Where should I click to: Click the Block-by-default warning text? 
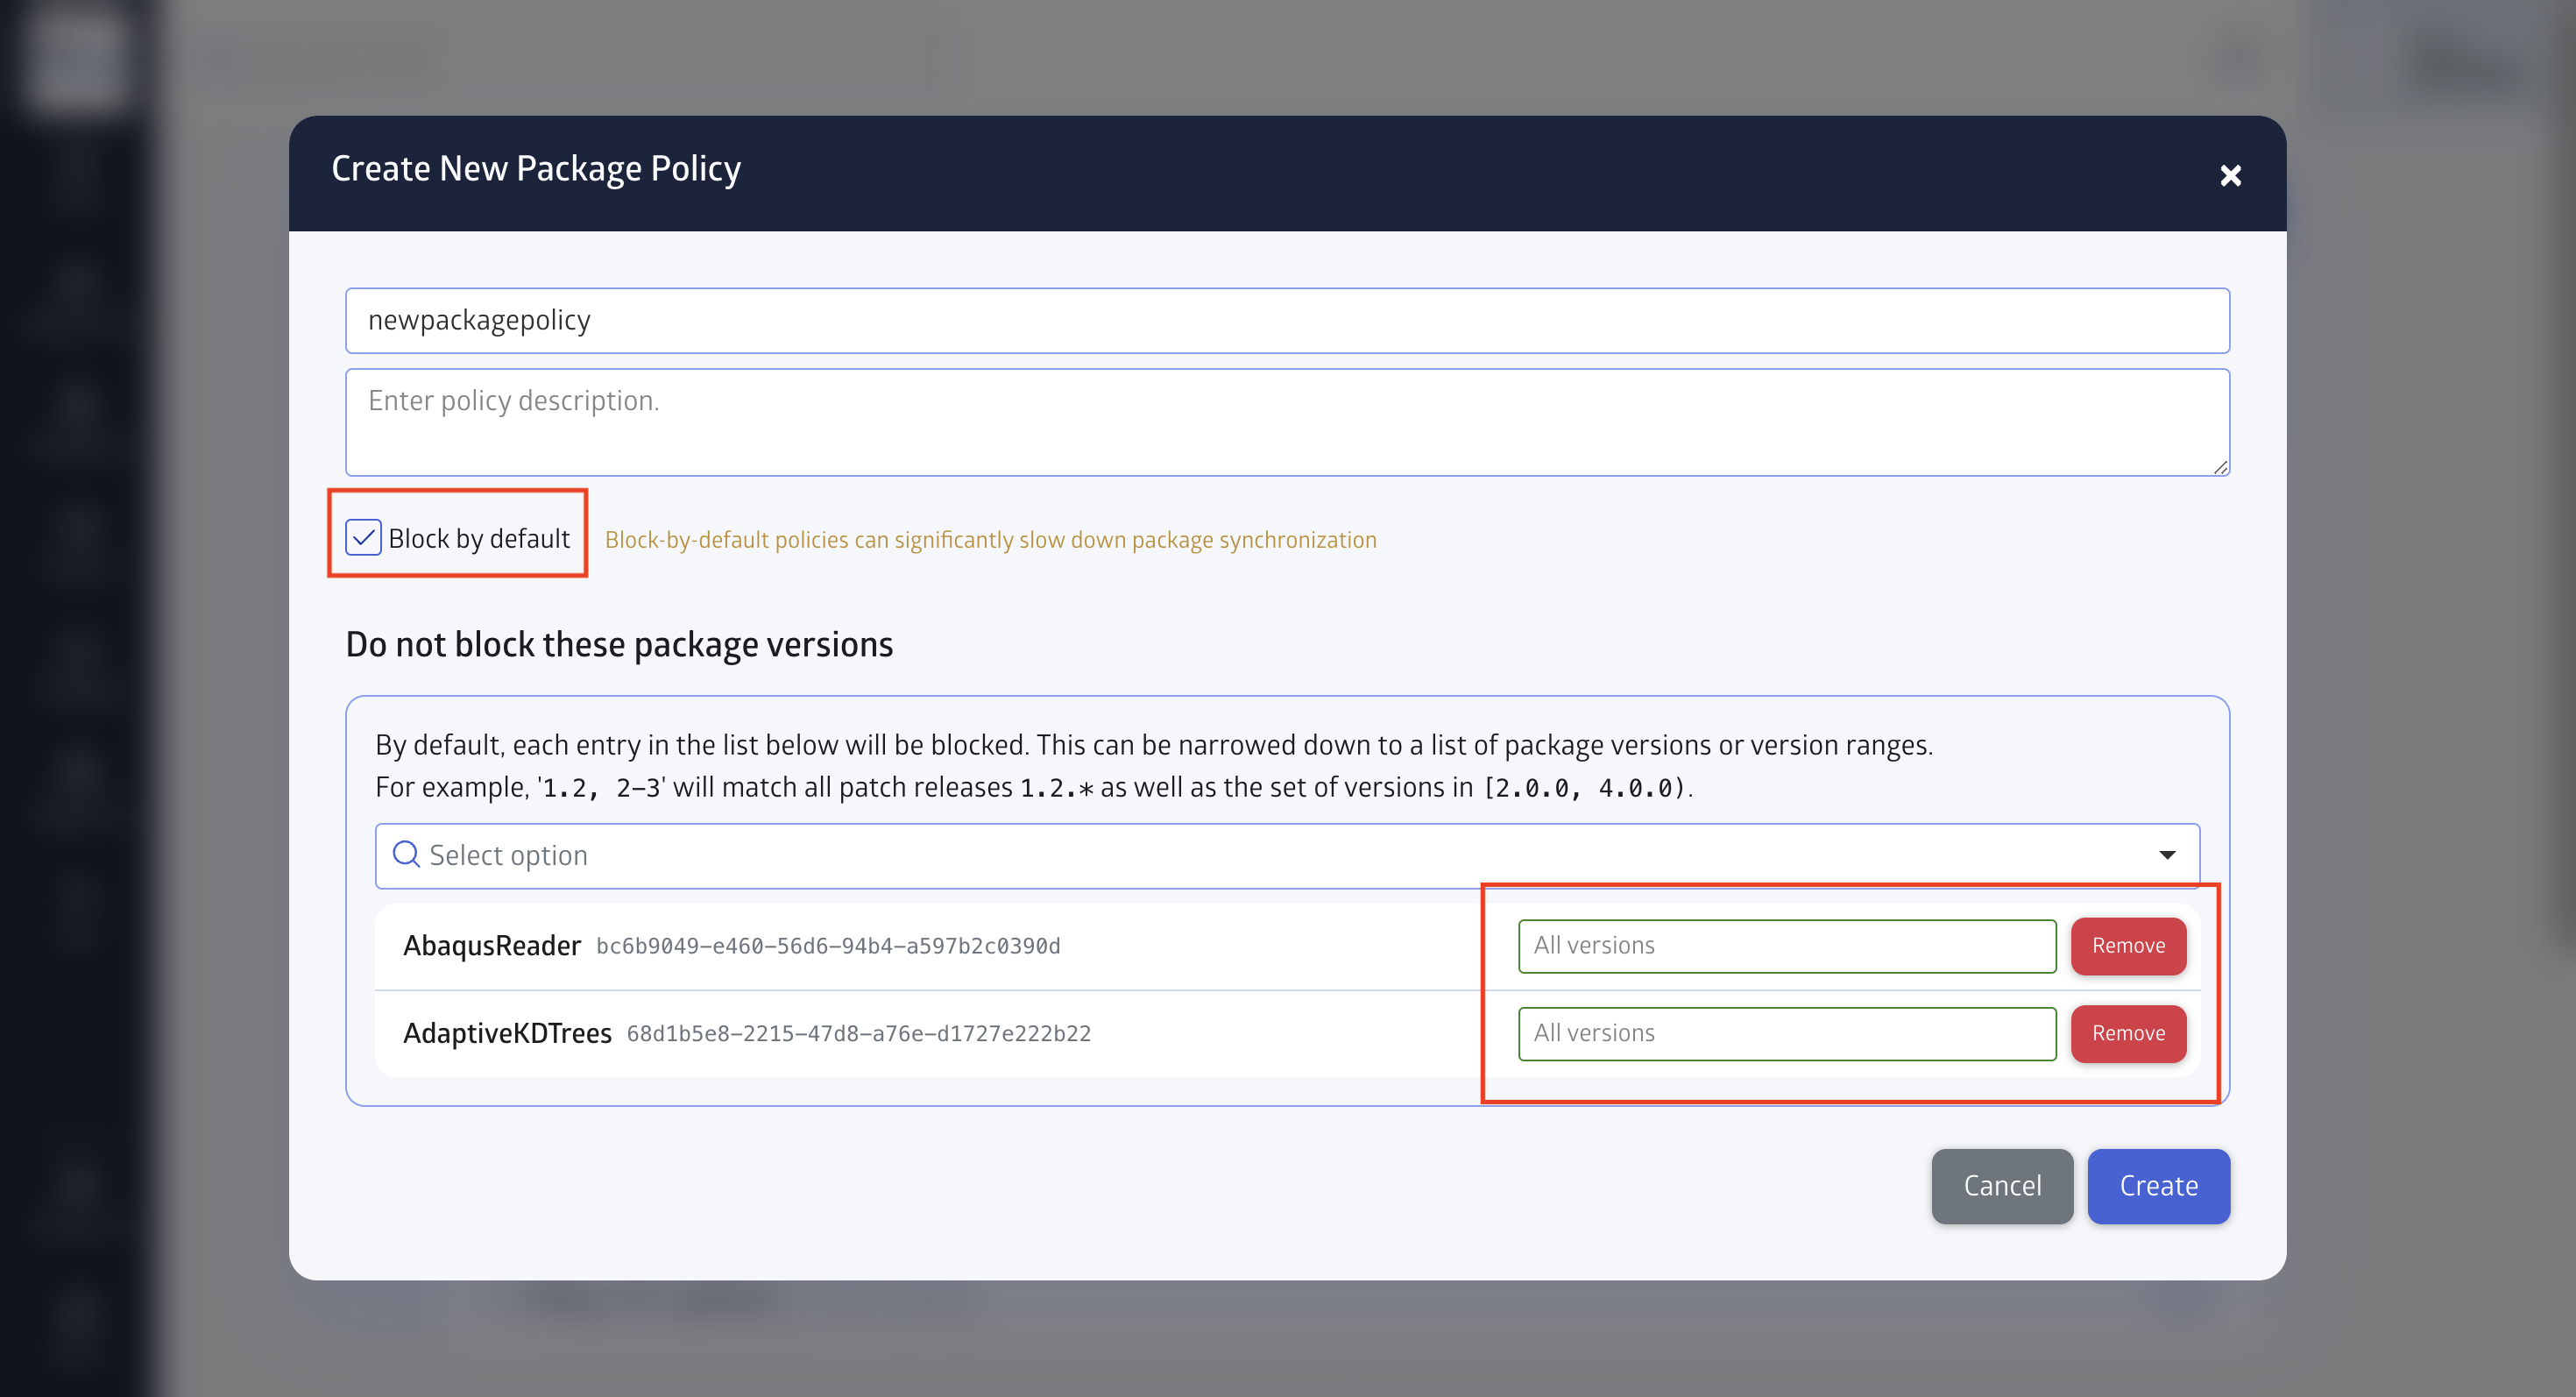[x=990, y=539]
